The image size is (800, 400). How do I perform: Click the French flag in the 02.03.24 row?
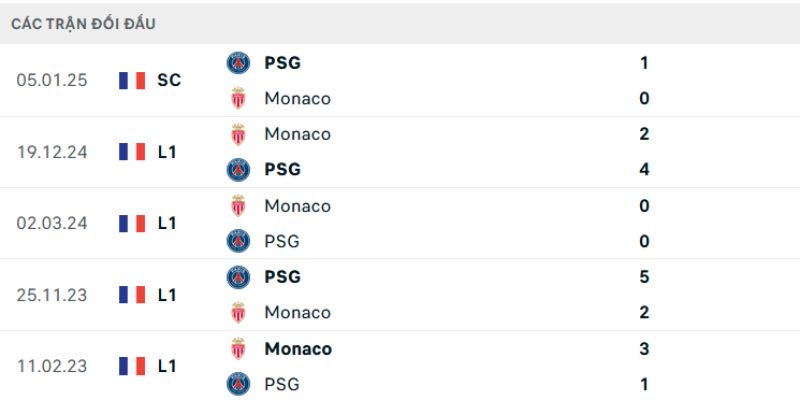(132, 223)
